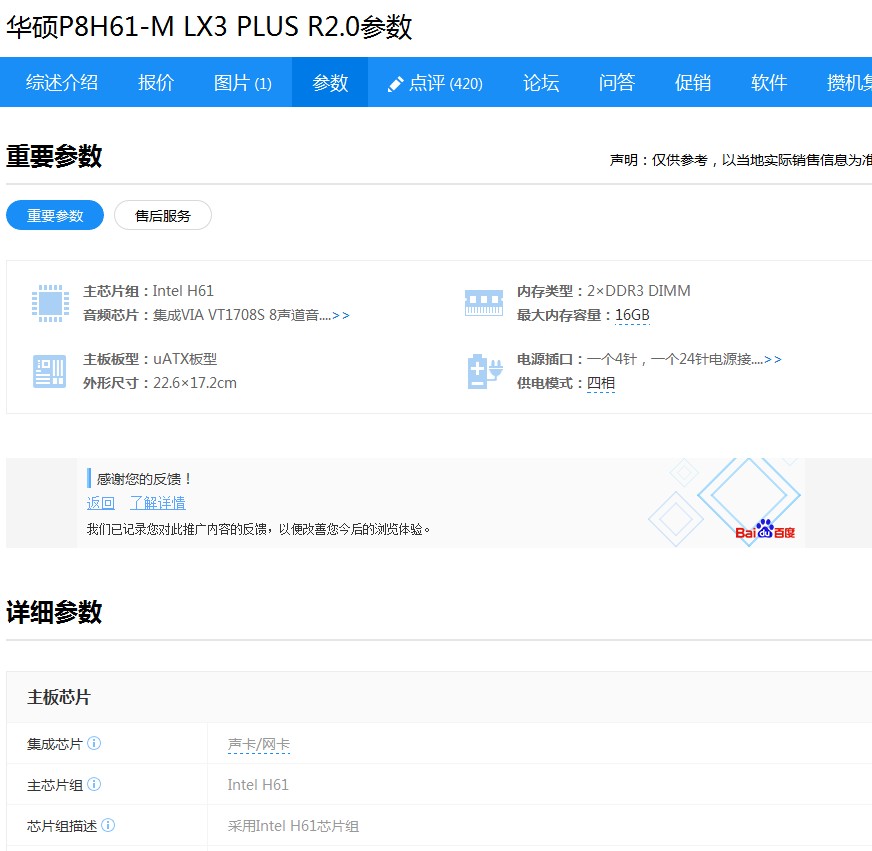872x851 pixels.
Task: Click the 返回 link in feedback banner
Action: point(101,503)
